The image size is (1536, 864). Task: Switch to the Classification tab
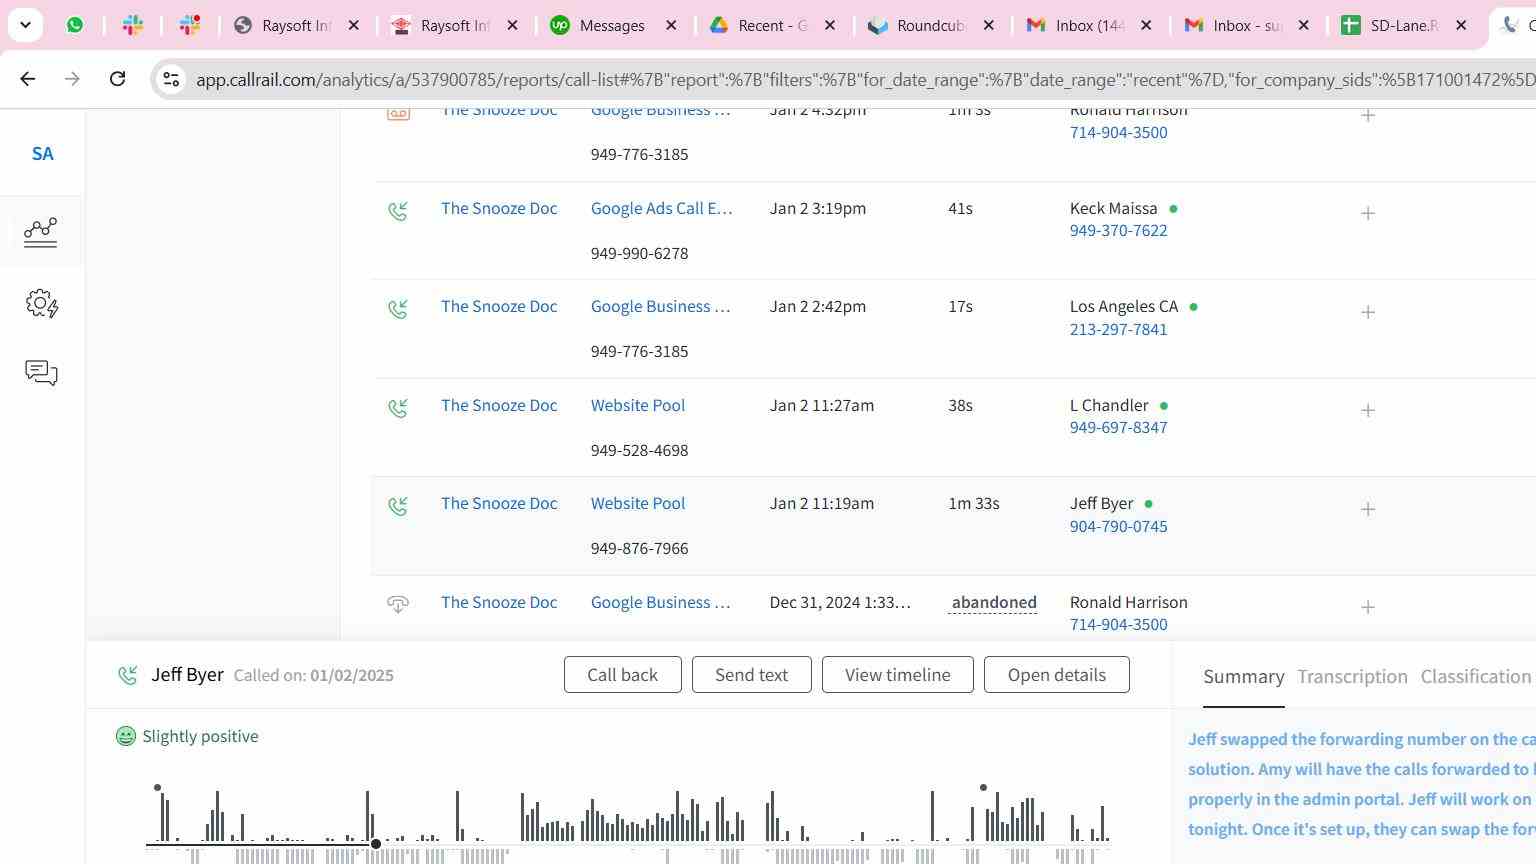tap(1476, 677)
